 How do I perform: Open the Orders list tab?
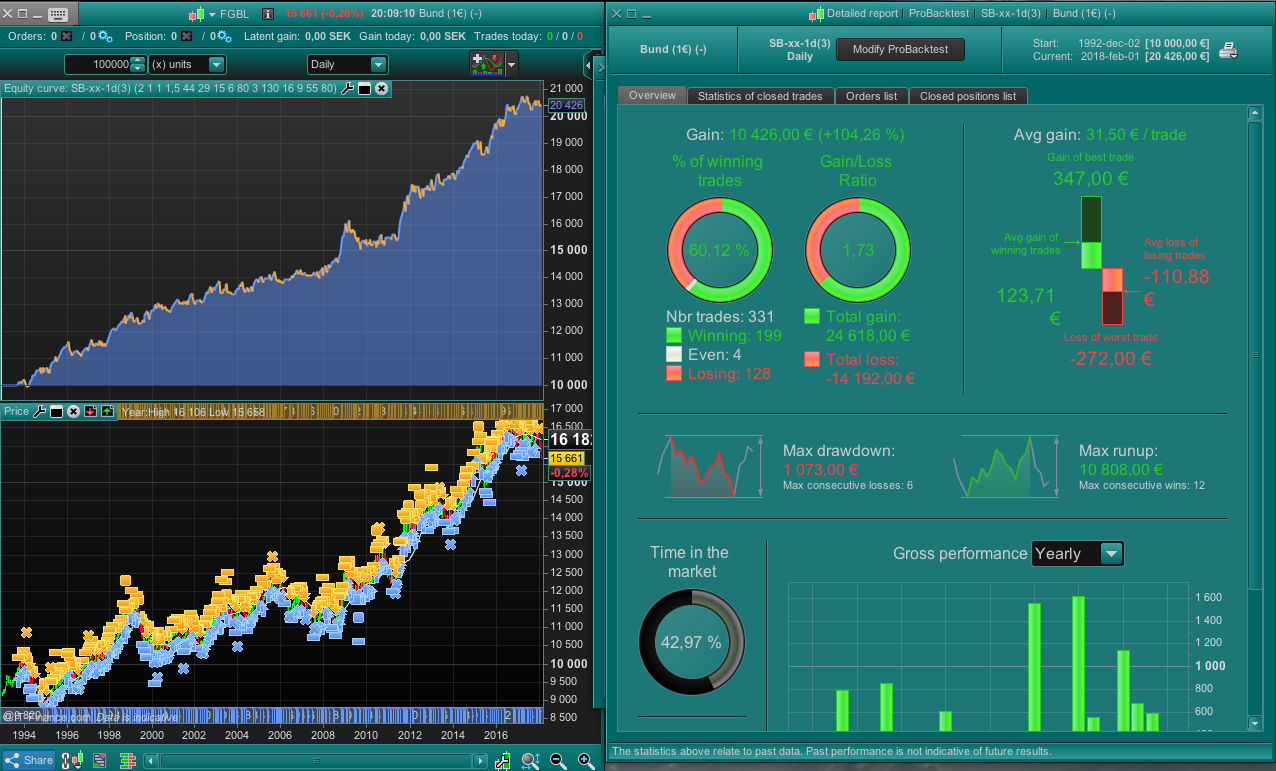[x=871, y=96]
